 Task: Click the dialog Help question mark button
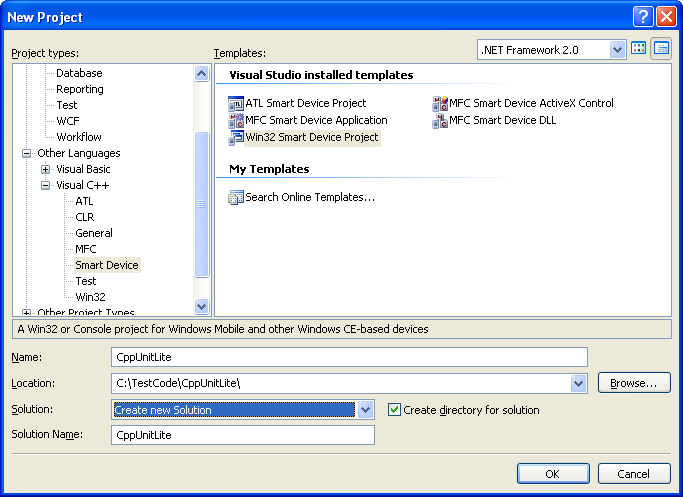coord(643,17)
